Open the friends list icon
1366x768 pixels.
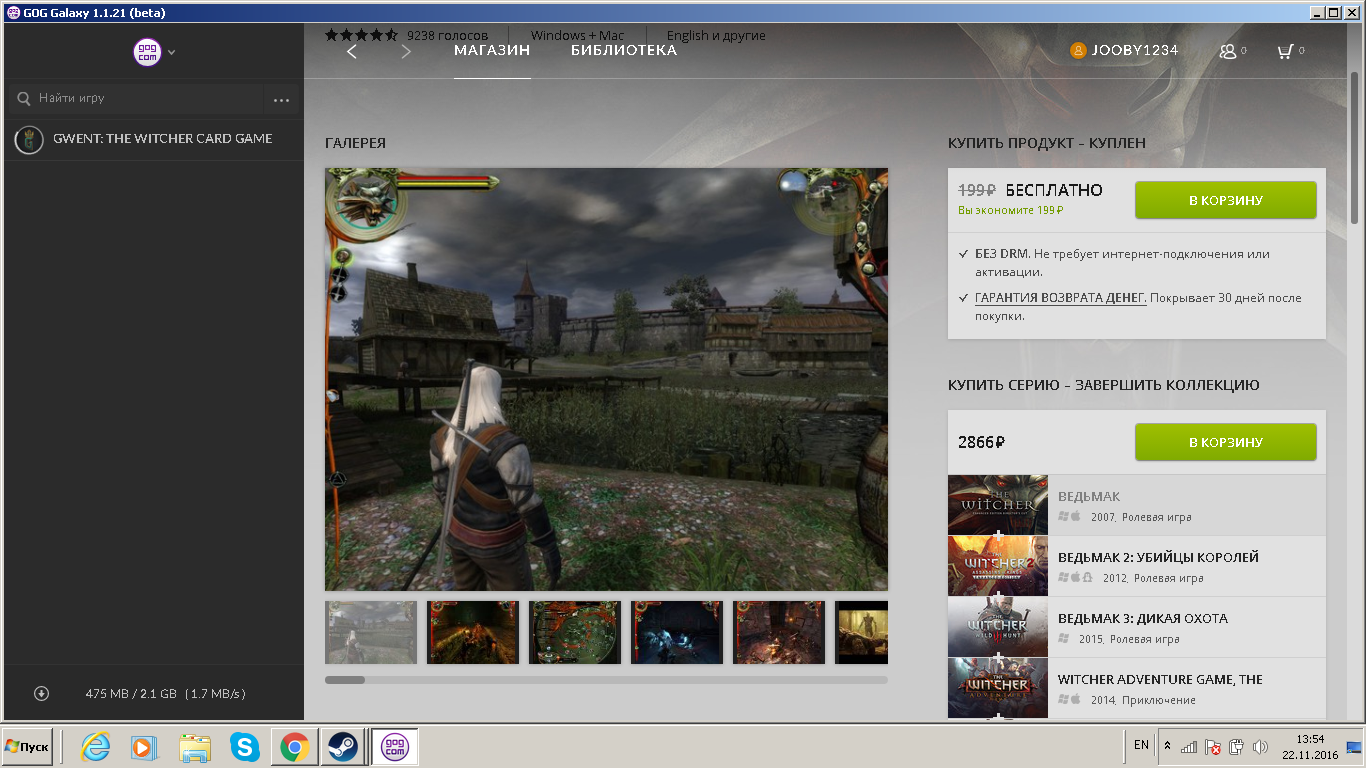point(1229,51)
